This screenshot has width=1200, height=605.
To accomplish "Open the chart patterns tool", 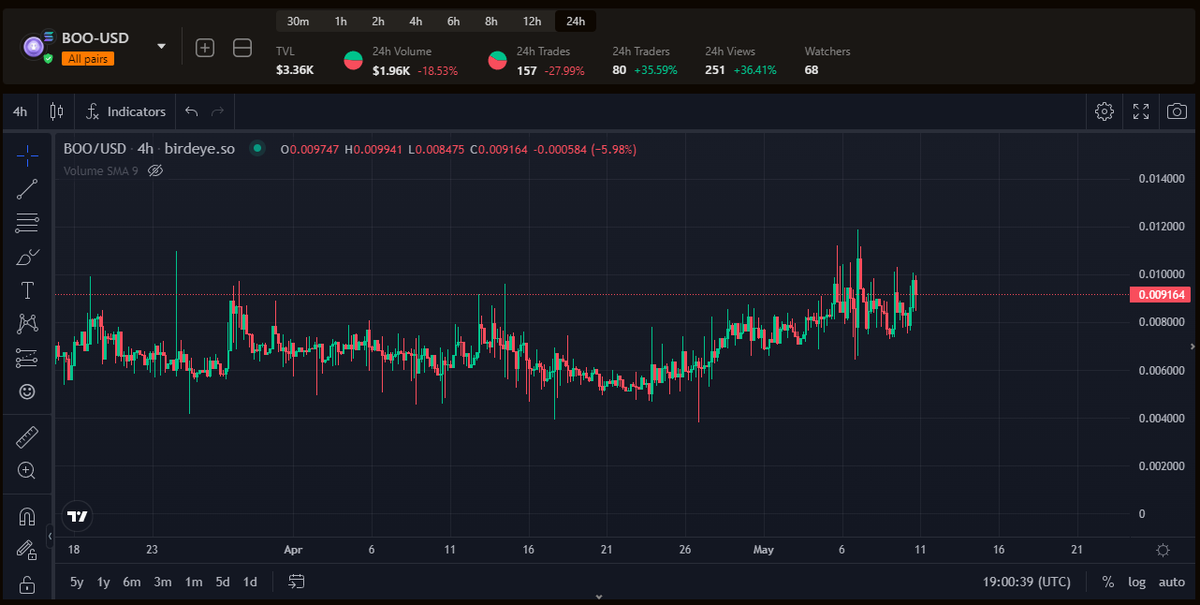I will coord(27,324).
